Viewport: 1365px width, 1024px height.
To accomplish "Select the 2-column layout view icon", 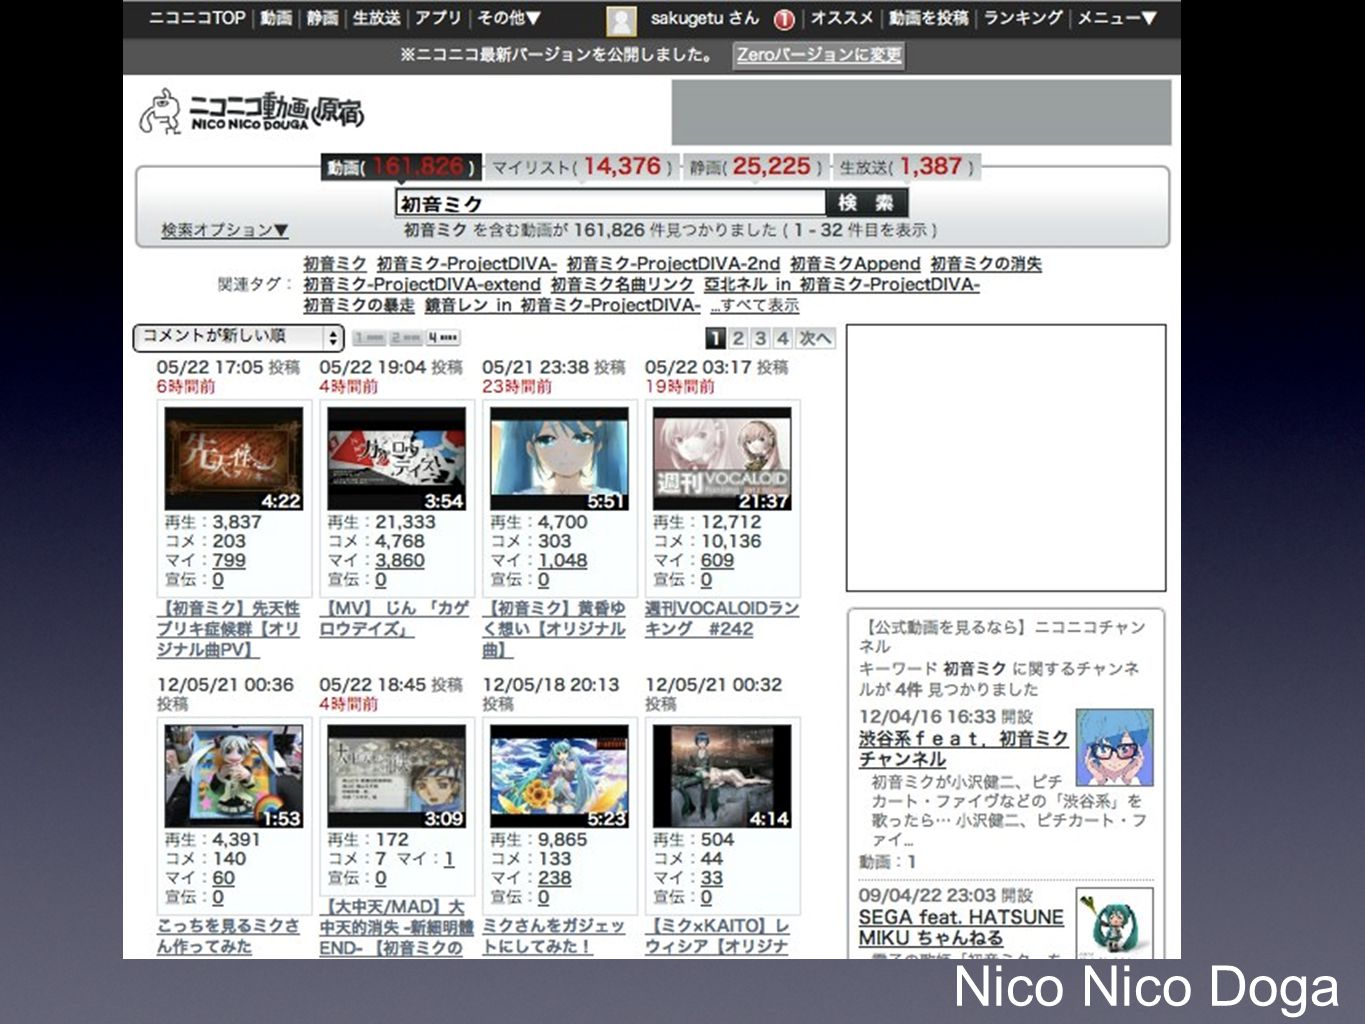I will [x=405, y=338].
